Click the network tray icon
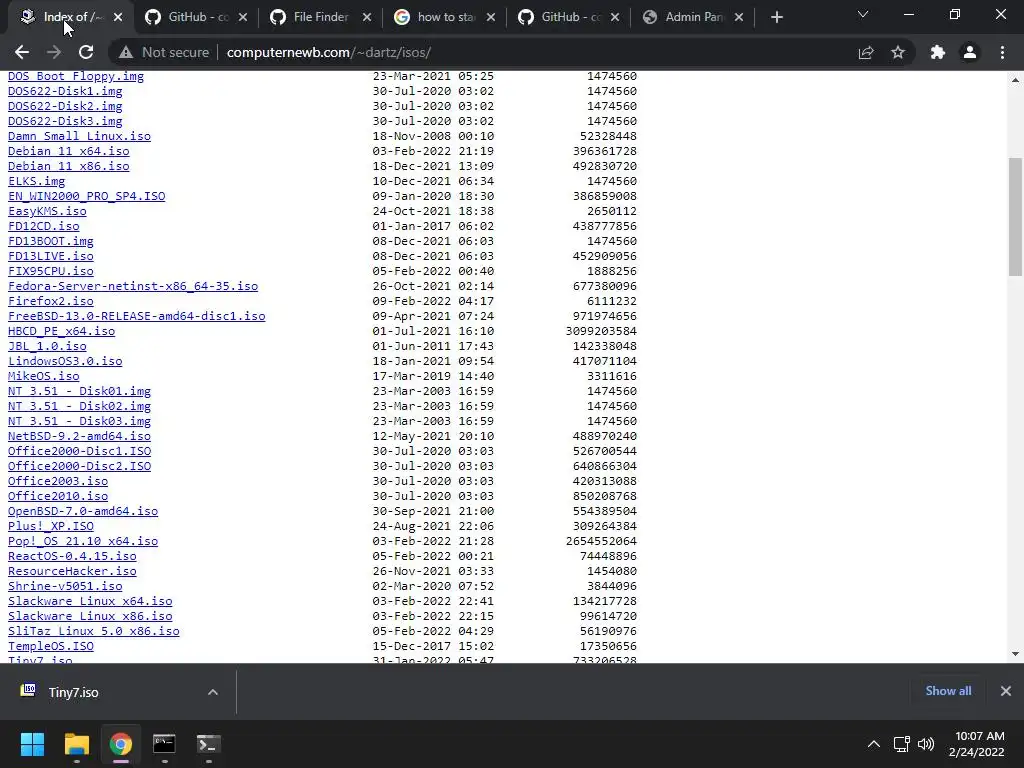This screenshot has width=1024, height=768. 902,744
